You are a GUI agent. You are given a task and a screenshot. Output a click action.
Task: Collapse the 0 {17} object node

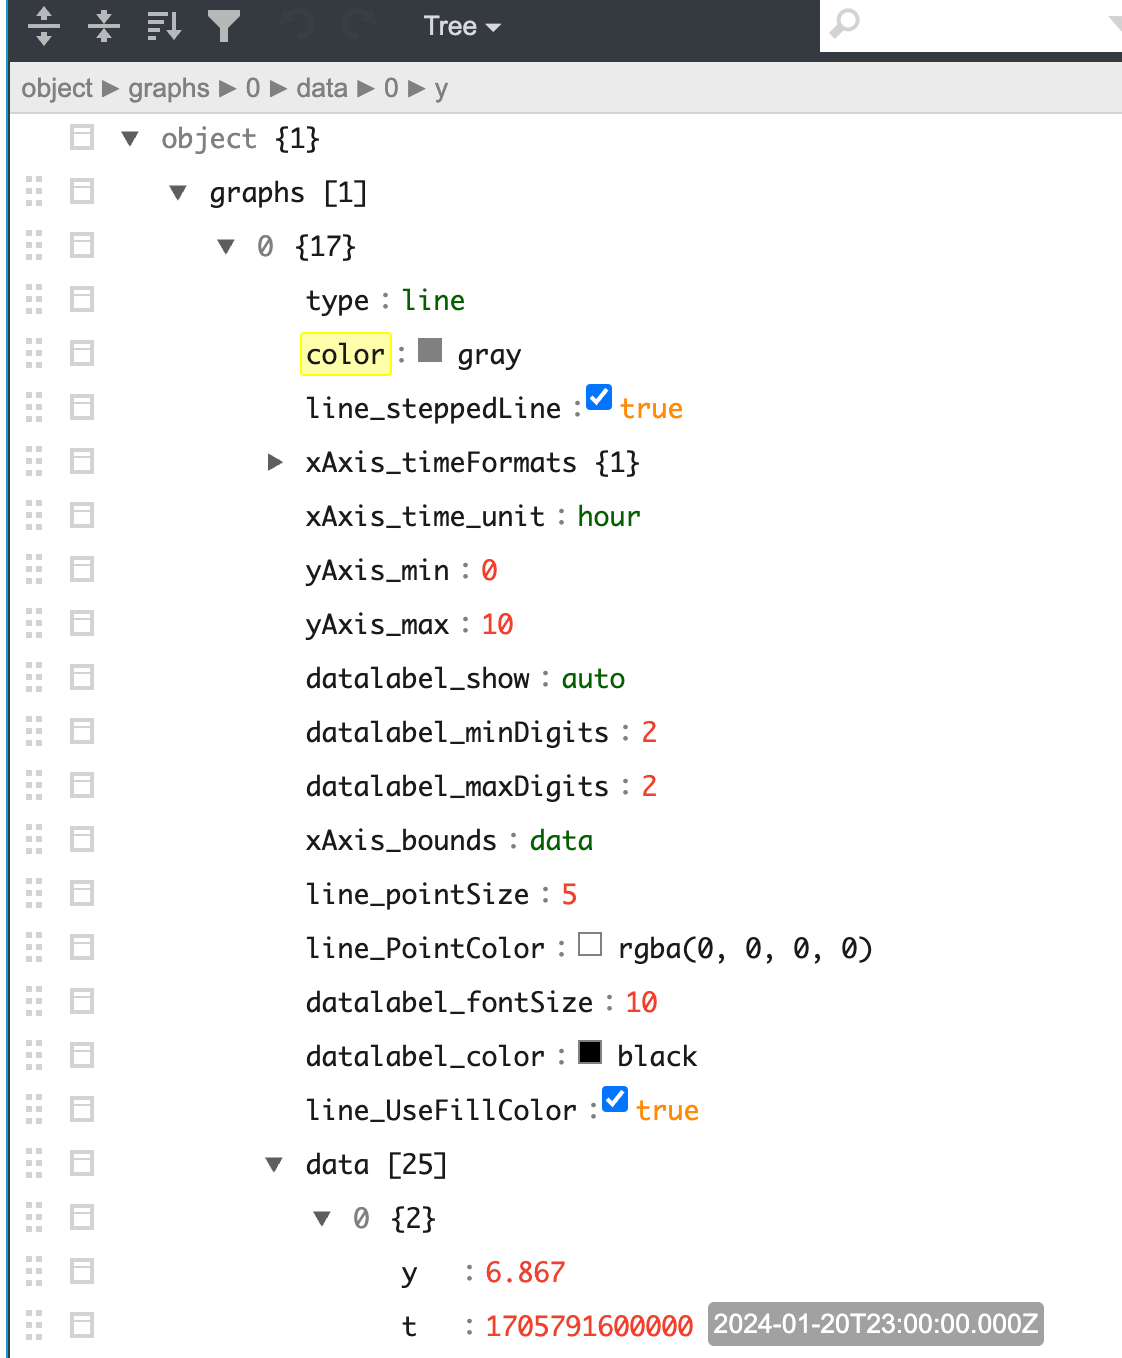pos(226,246)
